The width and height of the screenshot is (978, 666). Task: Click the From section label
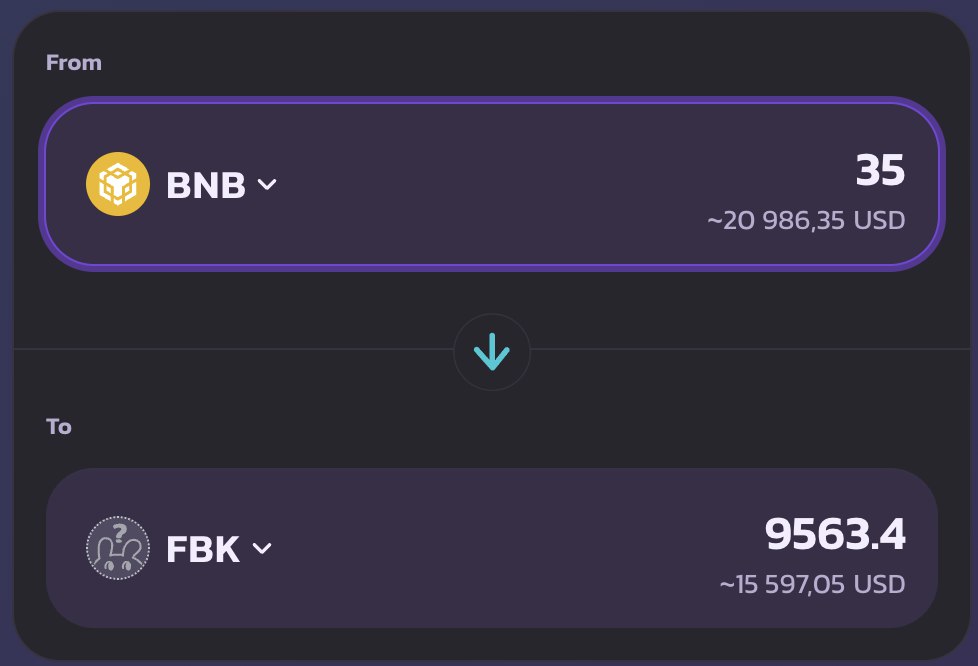(74, 62)
